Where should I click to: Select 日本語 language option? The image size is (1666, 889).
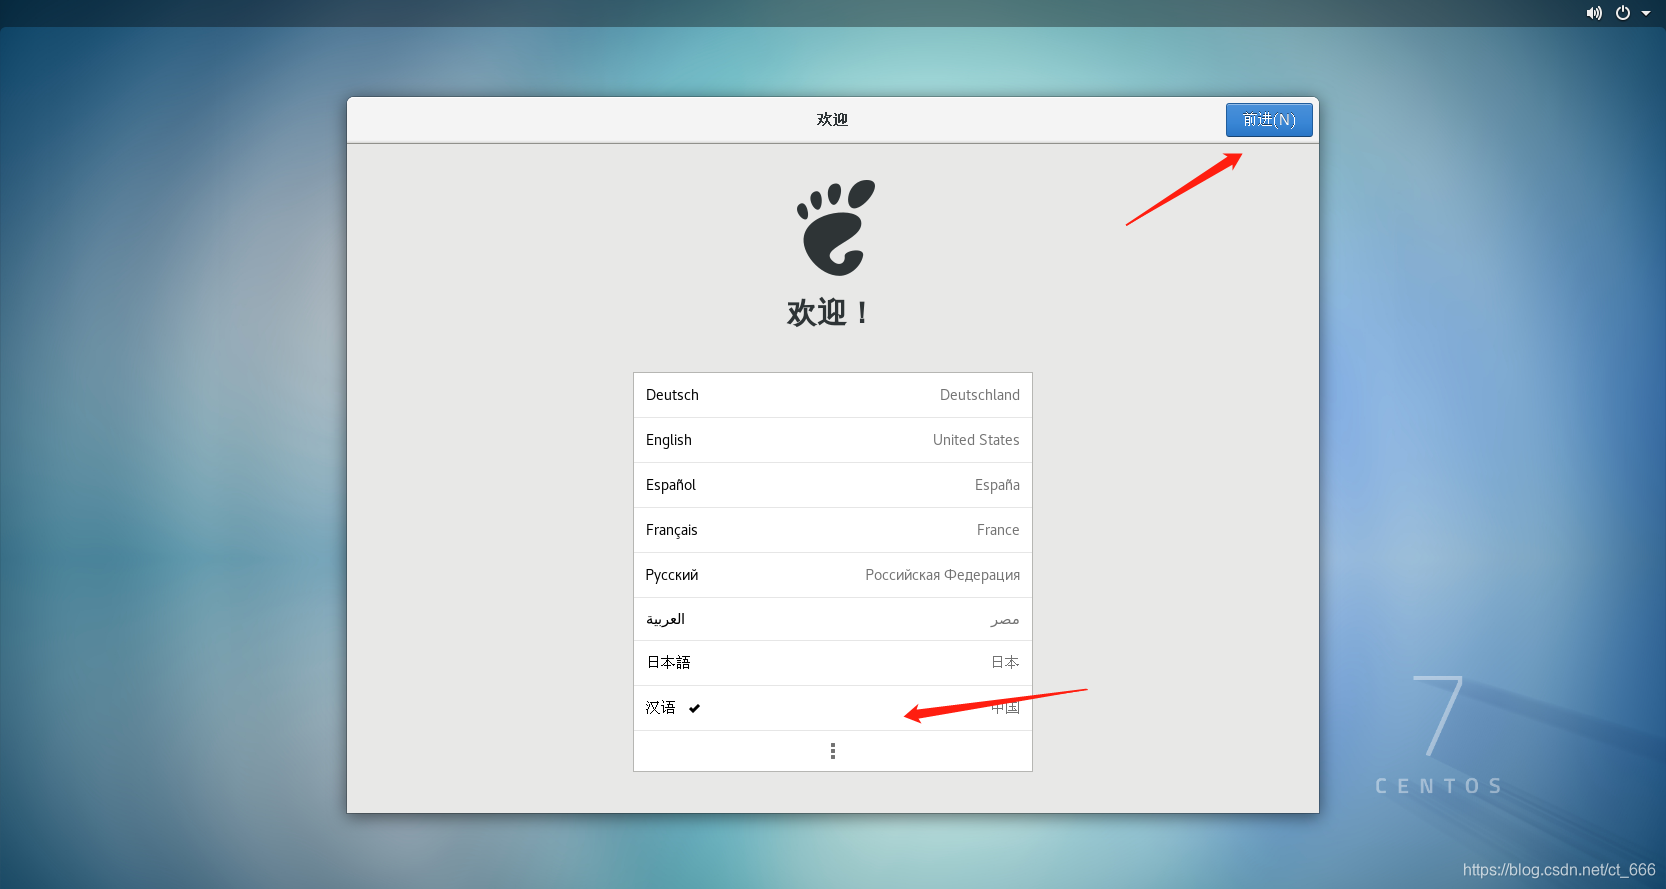(833, 663)
